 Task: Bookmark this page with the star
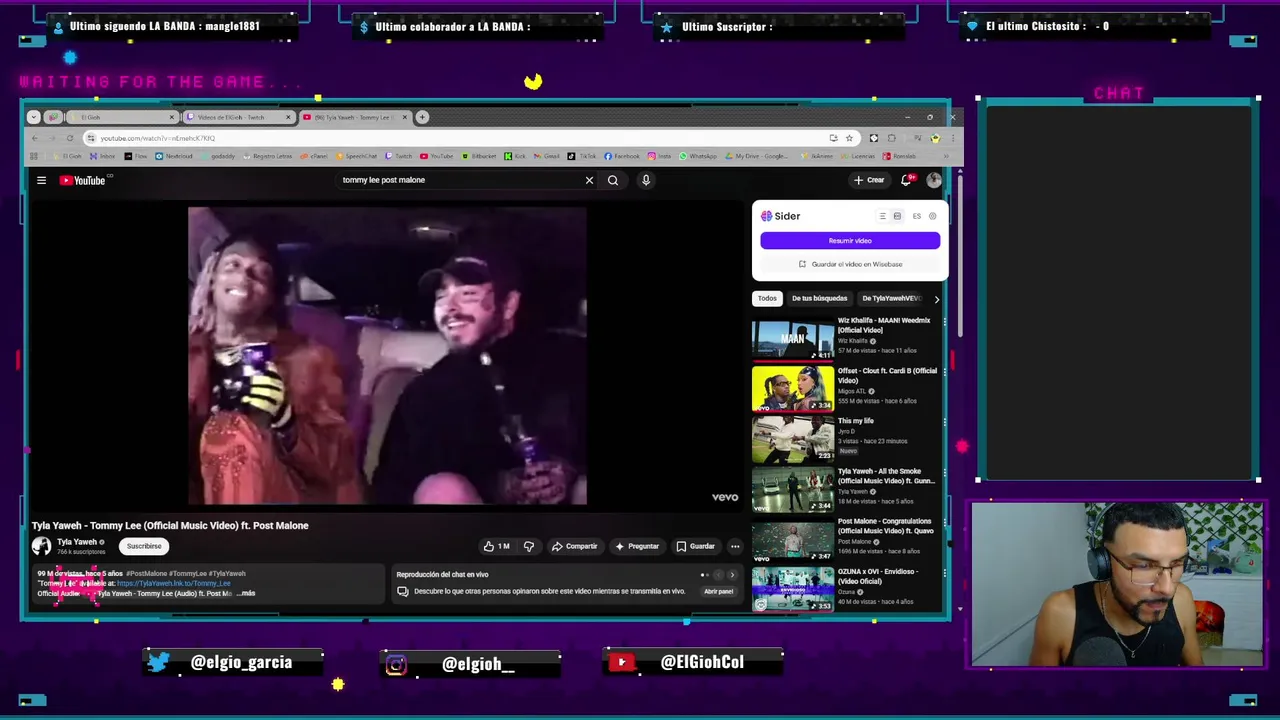(x=849, y=138)
